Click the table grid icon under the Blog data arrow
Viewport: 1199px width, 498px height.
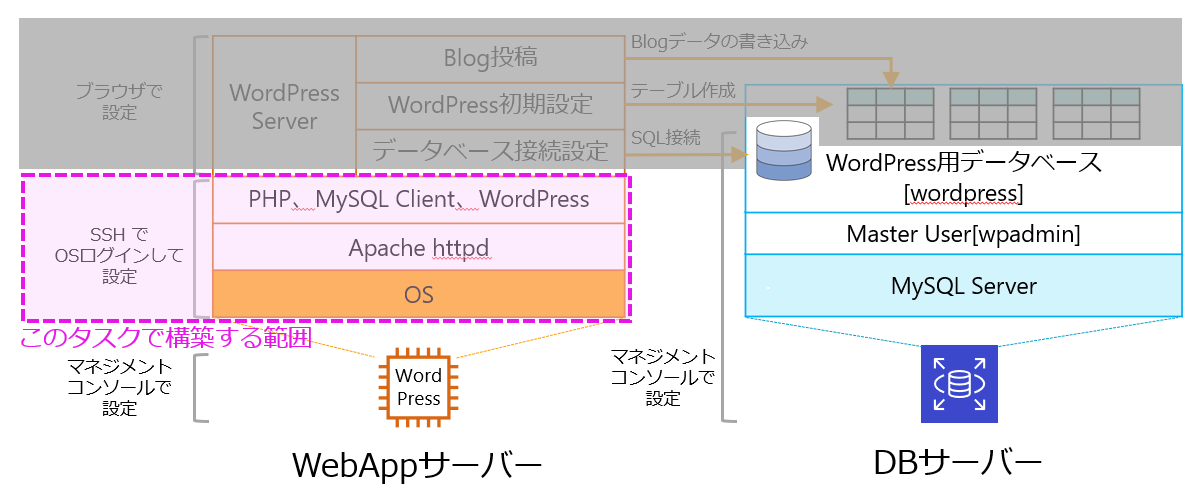[890, 112]
